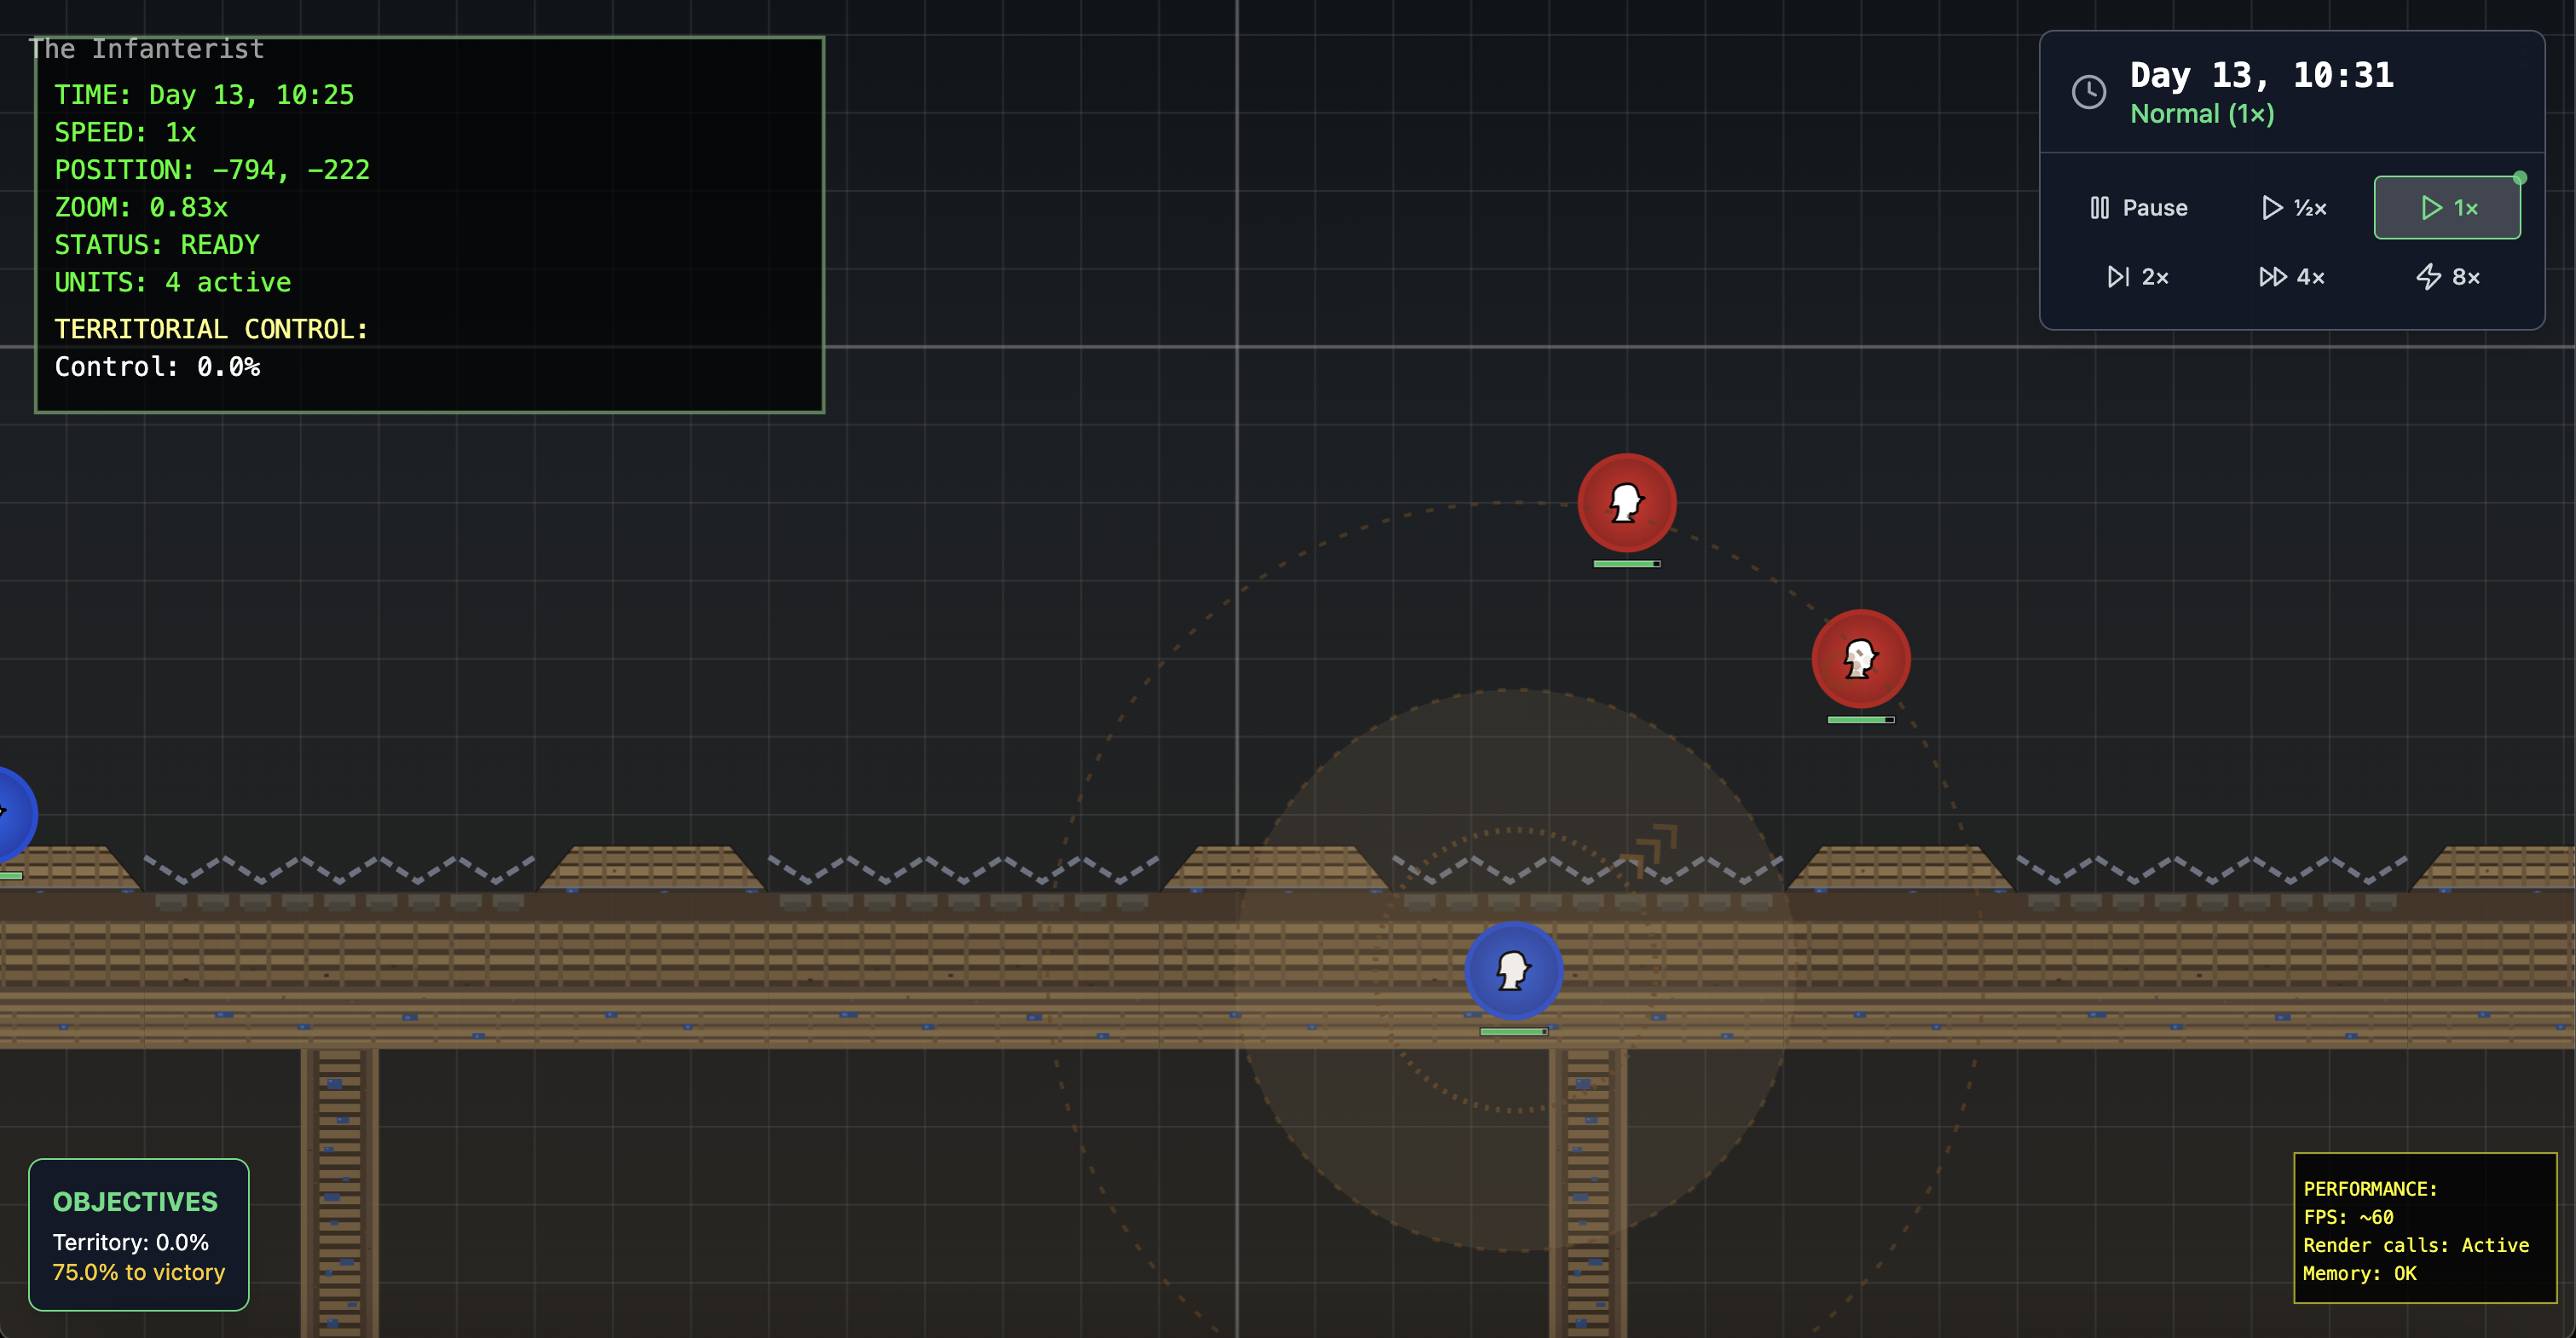2576x1338 pixels.
Task: Click the health bar under the upper red unit
Action: coord(1627,564)
